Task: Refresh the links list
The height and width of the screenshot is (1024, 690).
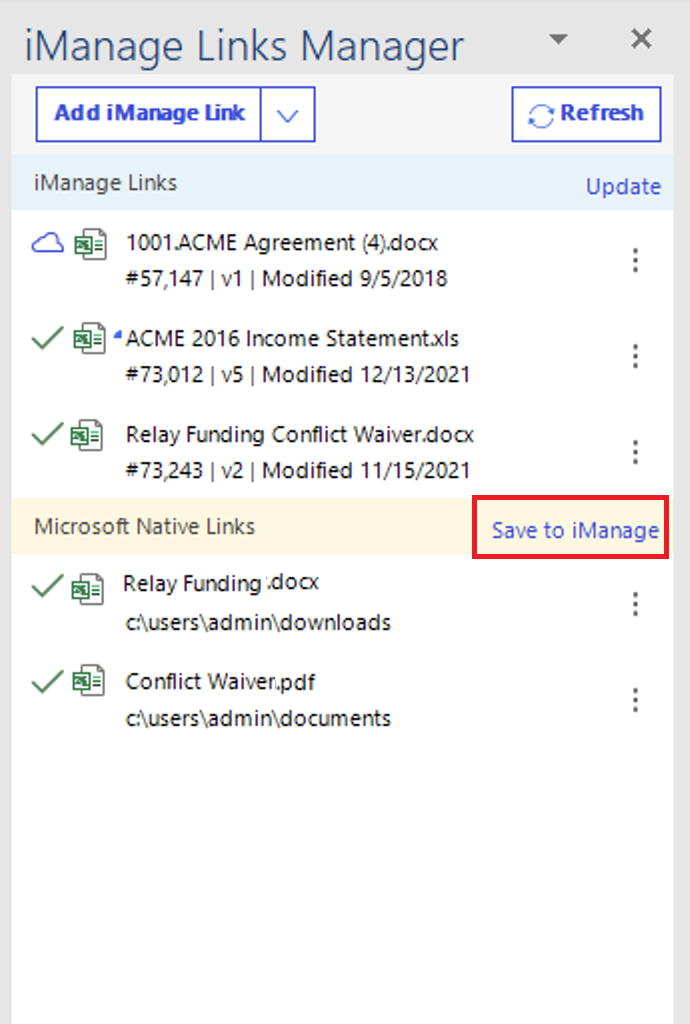Action: (586, 114)
